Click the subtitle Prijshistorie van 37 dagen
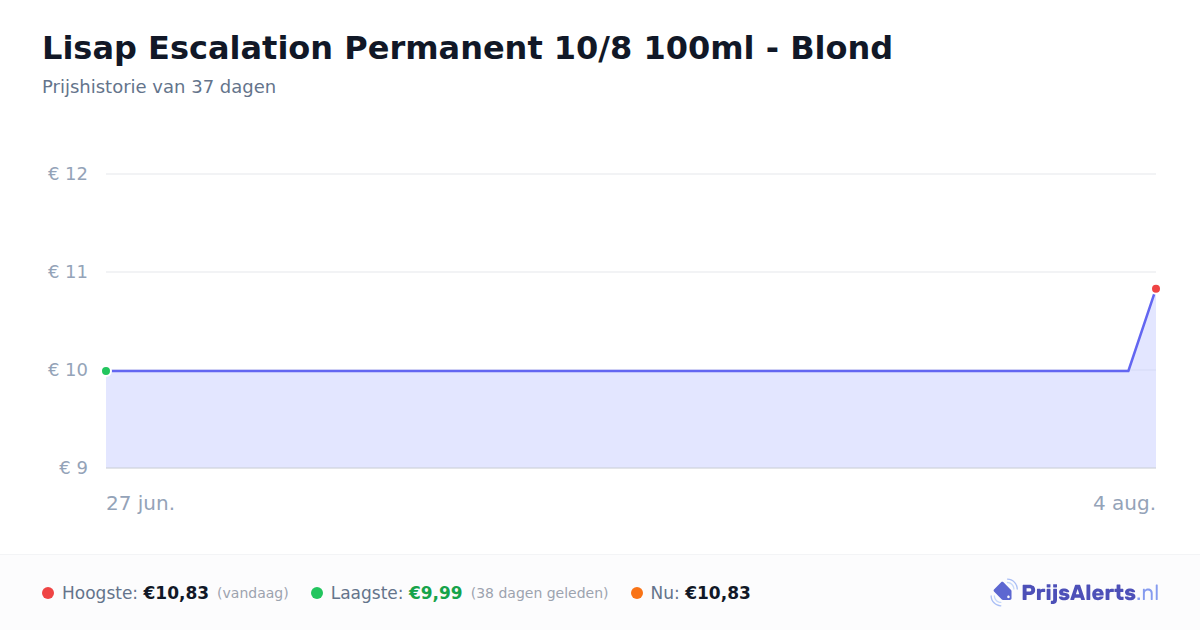Viewport: 1200px width, 630px height. coord(159,87)
